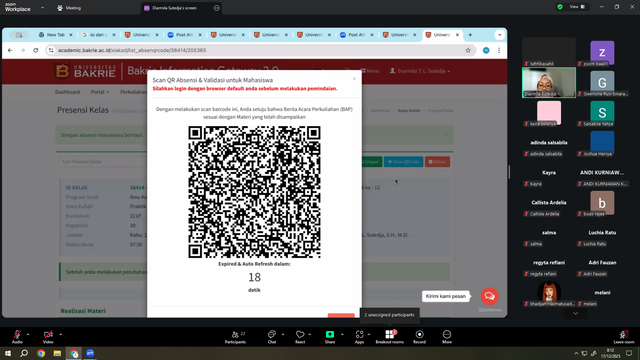Click the green encryption shield icon

[x=560, y=7]
